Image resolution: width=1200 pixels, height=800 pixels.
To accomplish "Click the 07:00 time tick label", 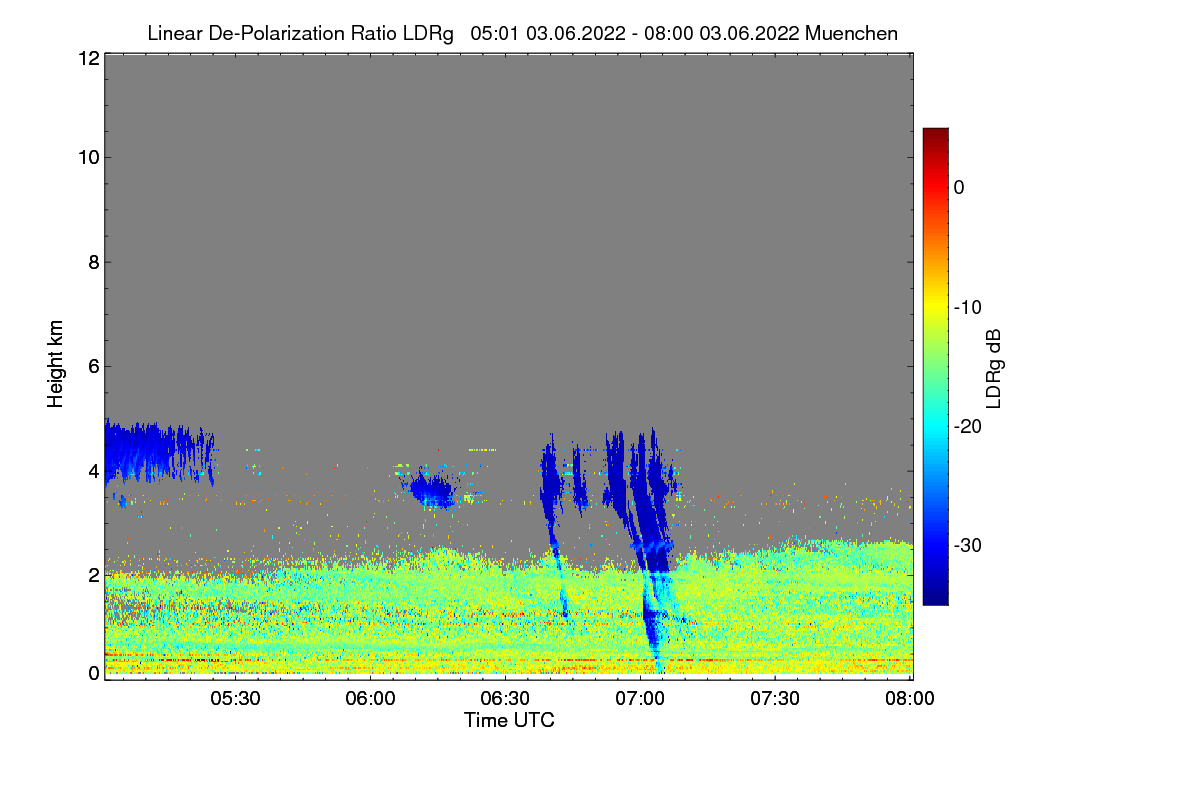I will (x=640, y=699).
